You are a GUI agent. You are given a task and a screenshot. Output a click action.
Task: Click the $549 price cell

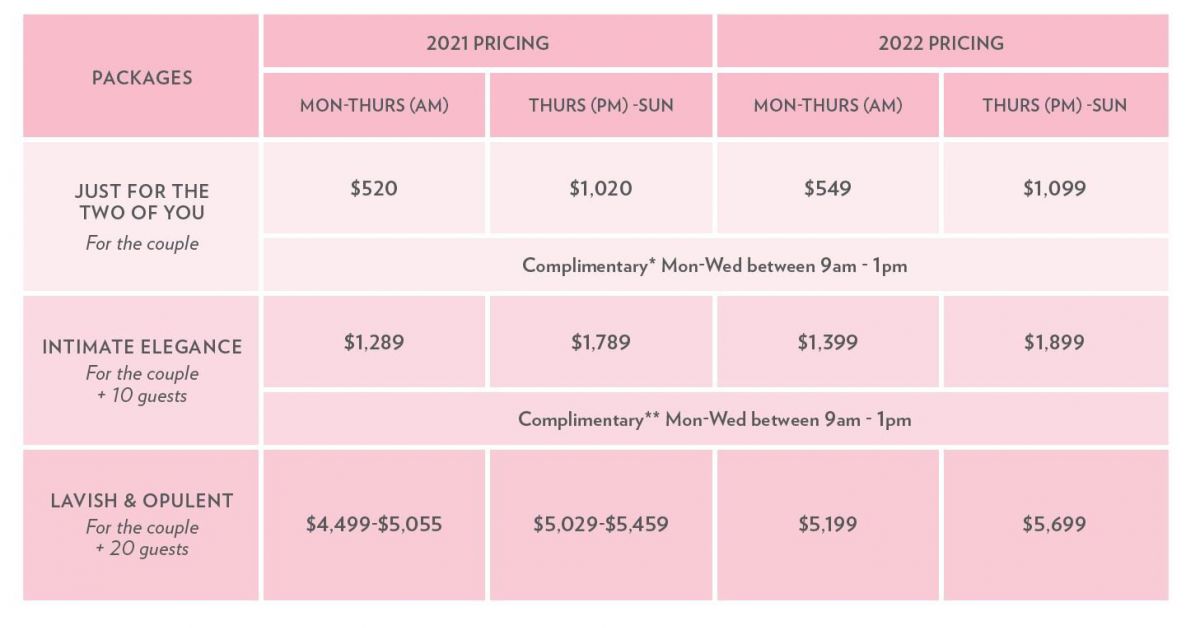828,188
